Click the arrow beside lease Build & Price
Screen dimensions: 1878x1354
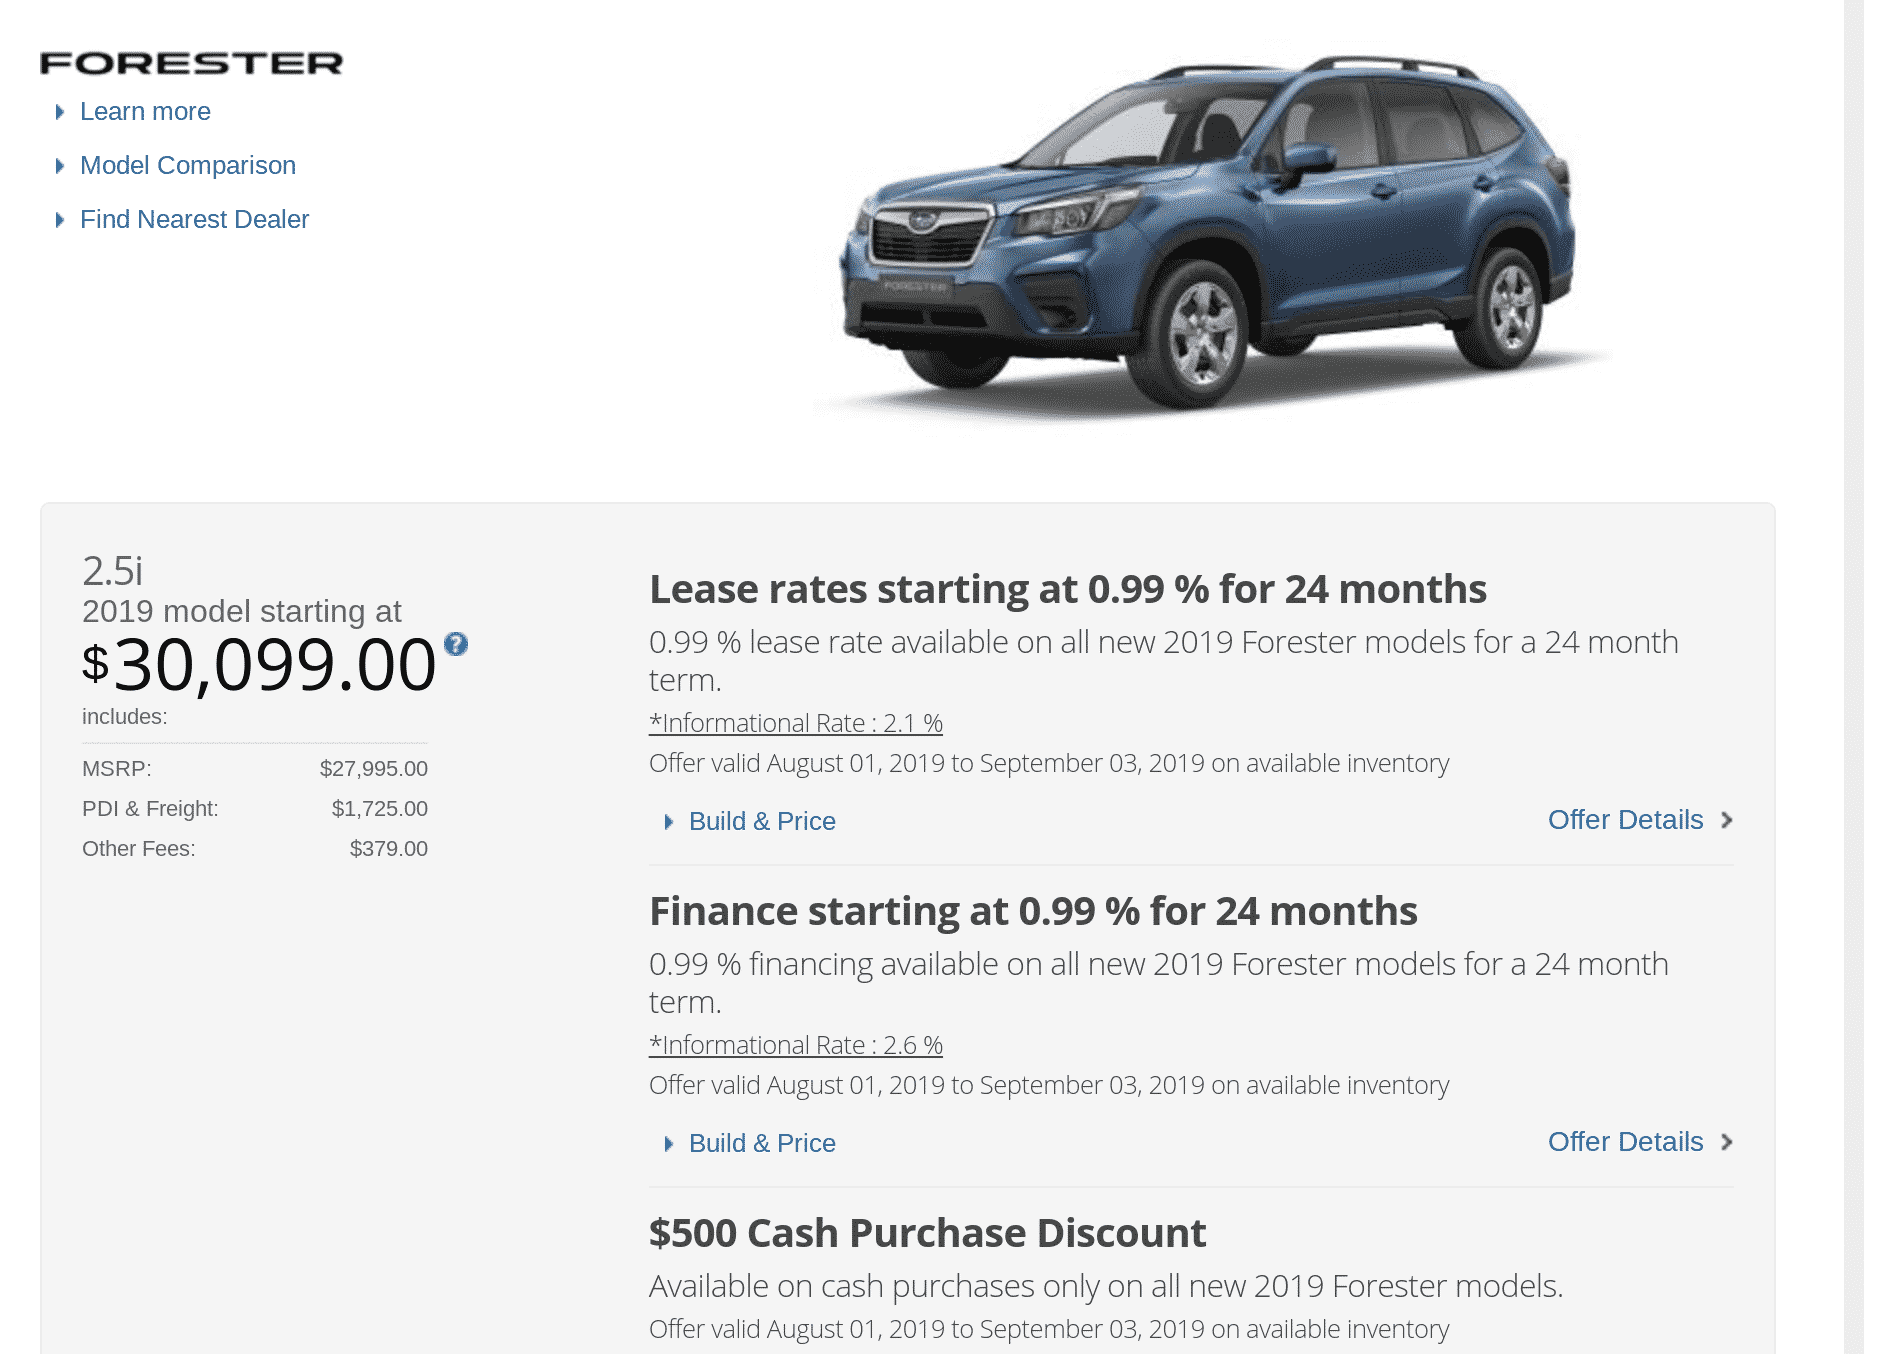tap(669, 822)
